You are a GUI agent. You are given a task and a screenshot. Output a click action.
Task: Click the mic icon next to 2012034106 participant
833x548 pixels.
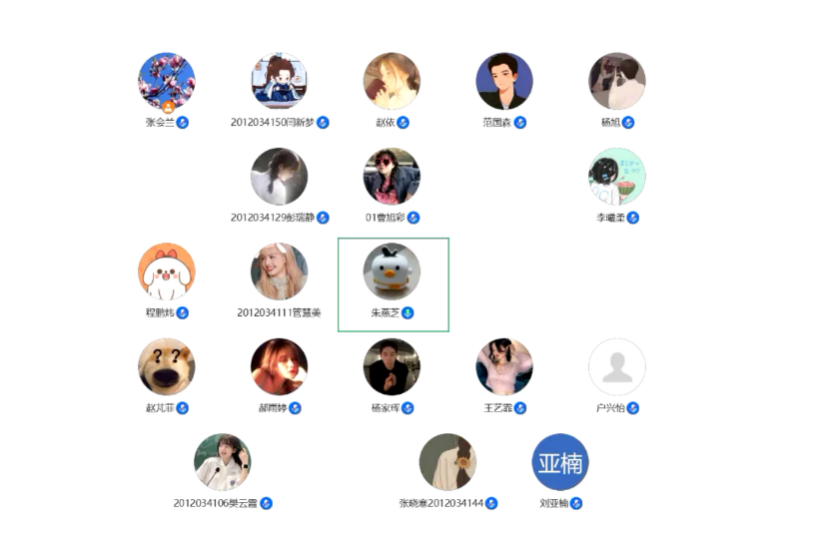point(266,503)
